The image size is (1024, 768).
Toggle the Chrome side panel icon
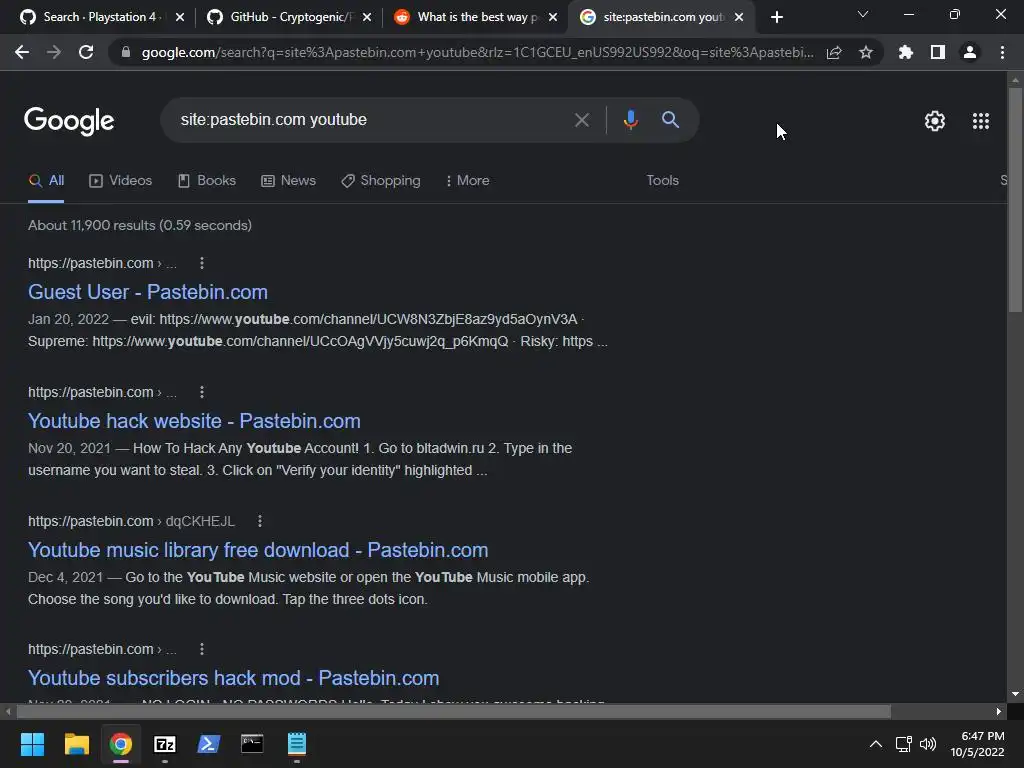coord(938,52)
